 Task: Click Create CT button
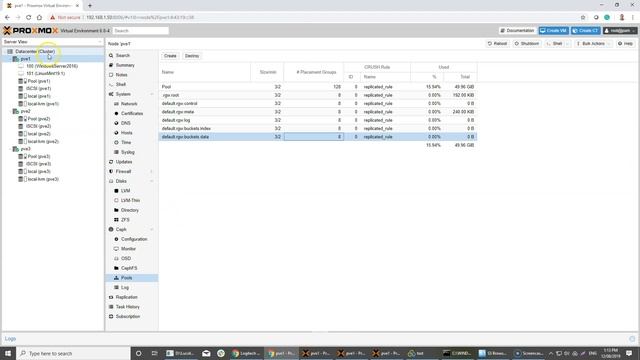pos(586,31)
